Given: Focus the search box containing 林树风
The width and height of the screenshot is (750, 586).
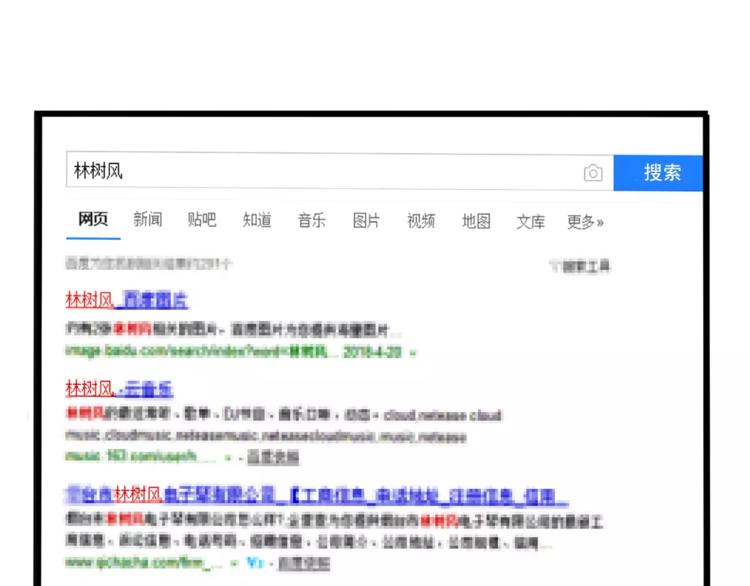Looking at the screenshot, I should (320, 172).
